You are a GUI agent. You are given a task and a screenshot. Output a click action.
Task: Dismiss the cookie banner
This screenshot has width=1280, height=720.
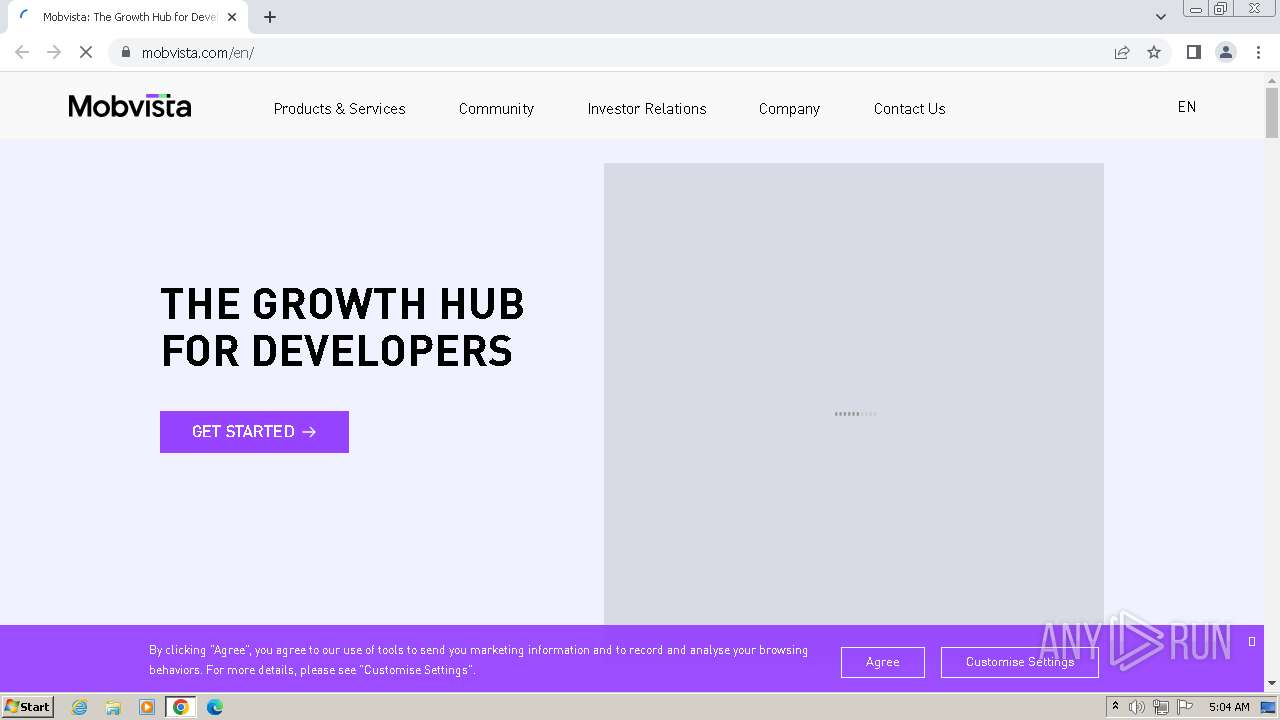click(1252, 642)
